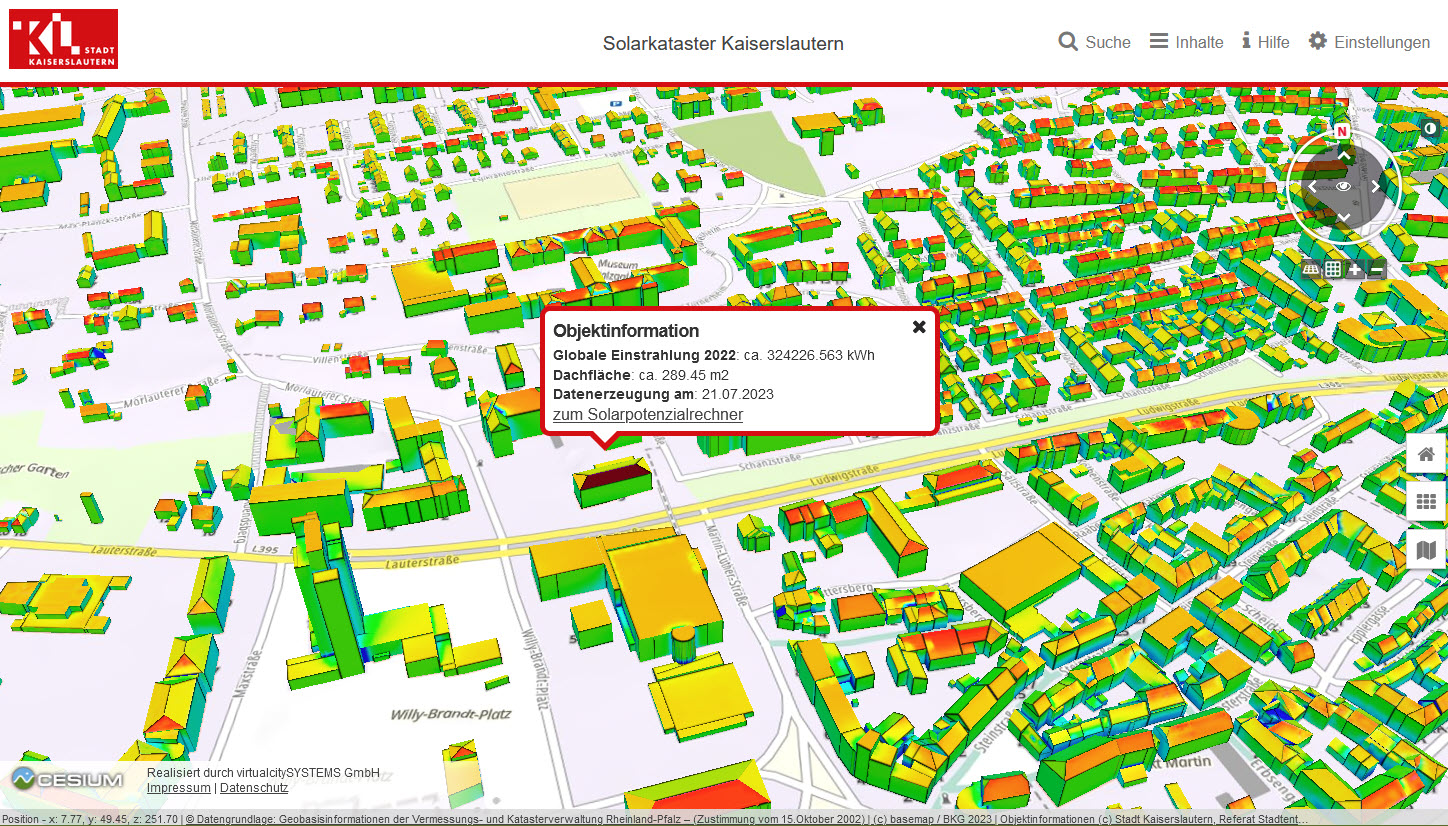Follow the zum Solarpotenzialrechner link
The width and height of the screenshot is (1448, 826).
(648, 415)
